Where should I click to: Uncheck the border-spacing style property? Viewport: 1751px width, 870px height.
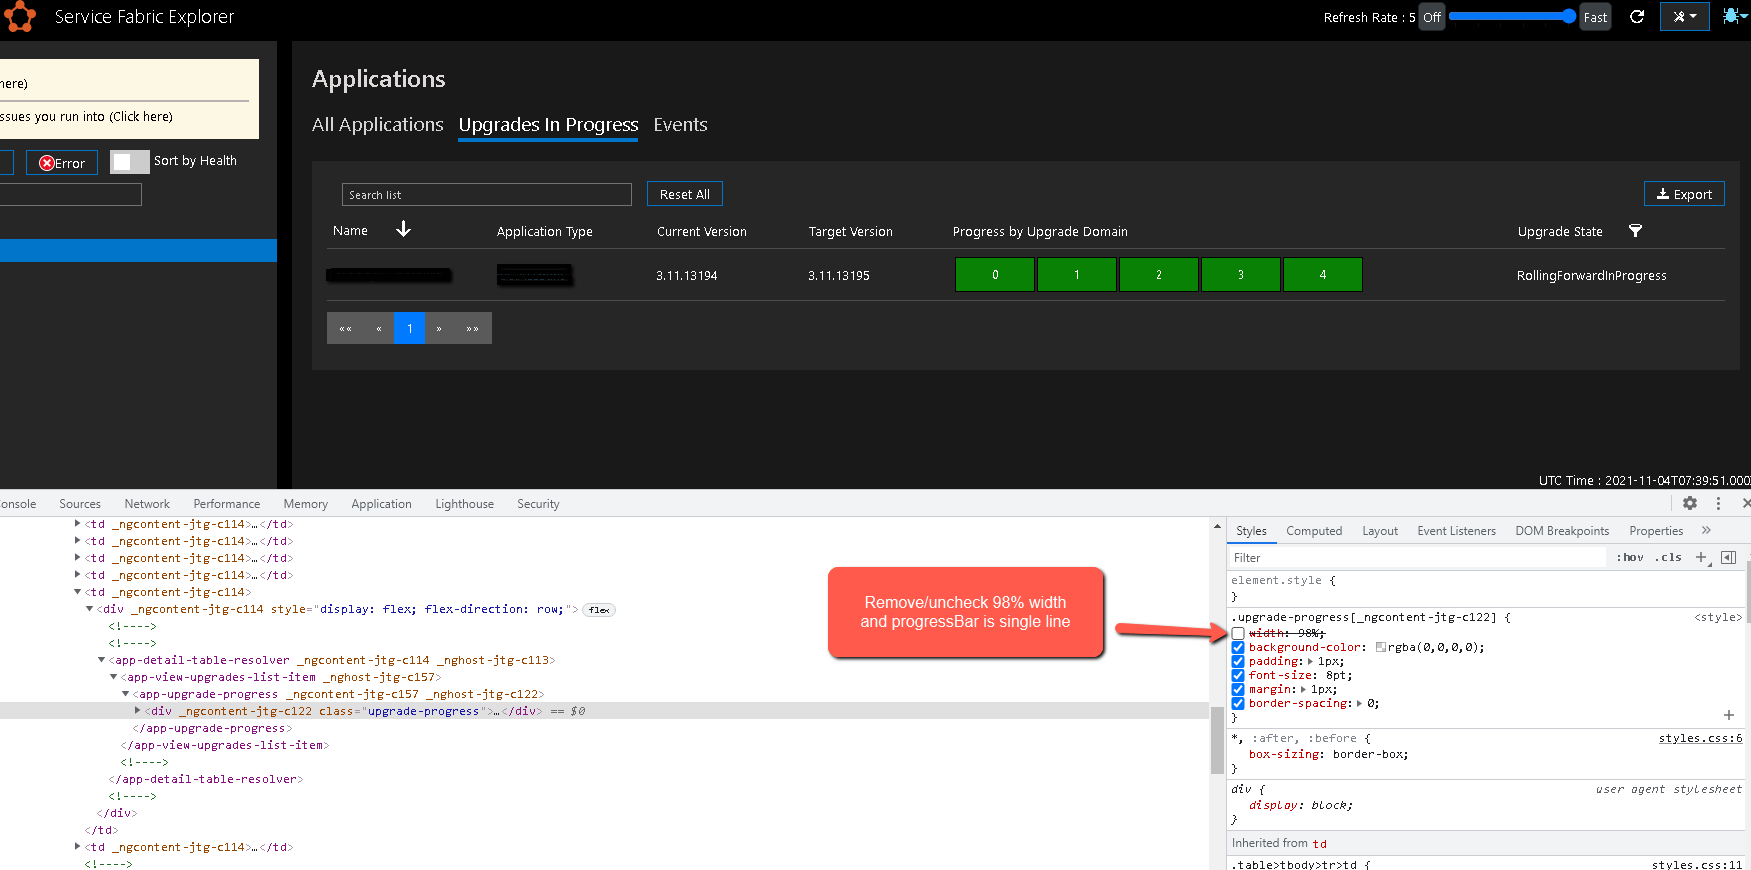tap(1238, 703)
